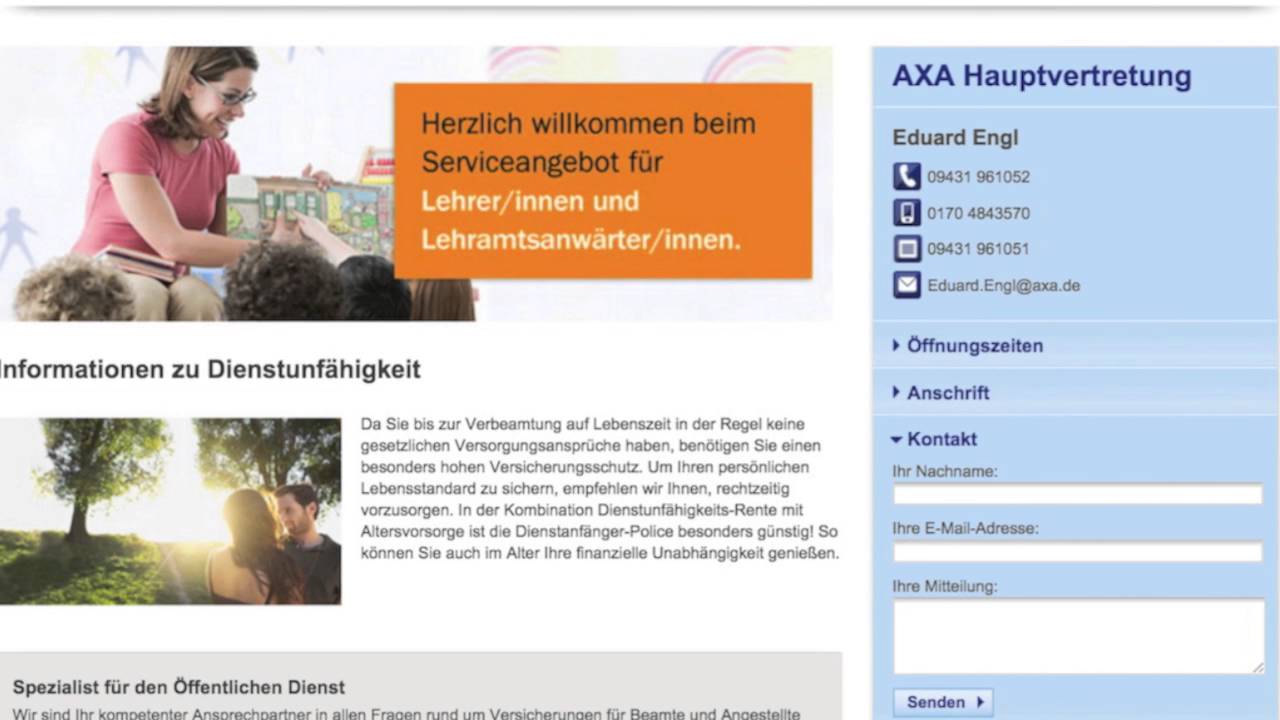
Task: Click the envelope email icon
Action: tap(906, 285)
